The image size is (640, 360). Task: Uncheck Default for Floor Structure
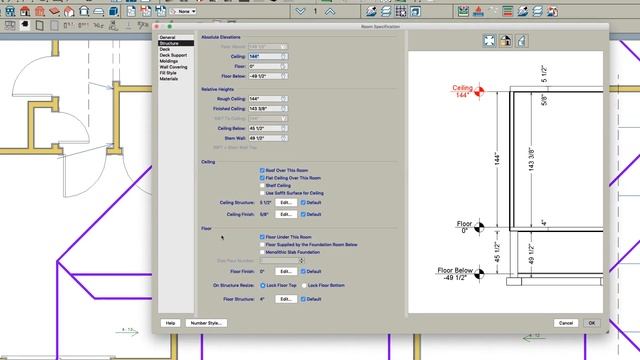tap(303, 299)
